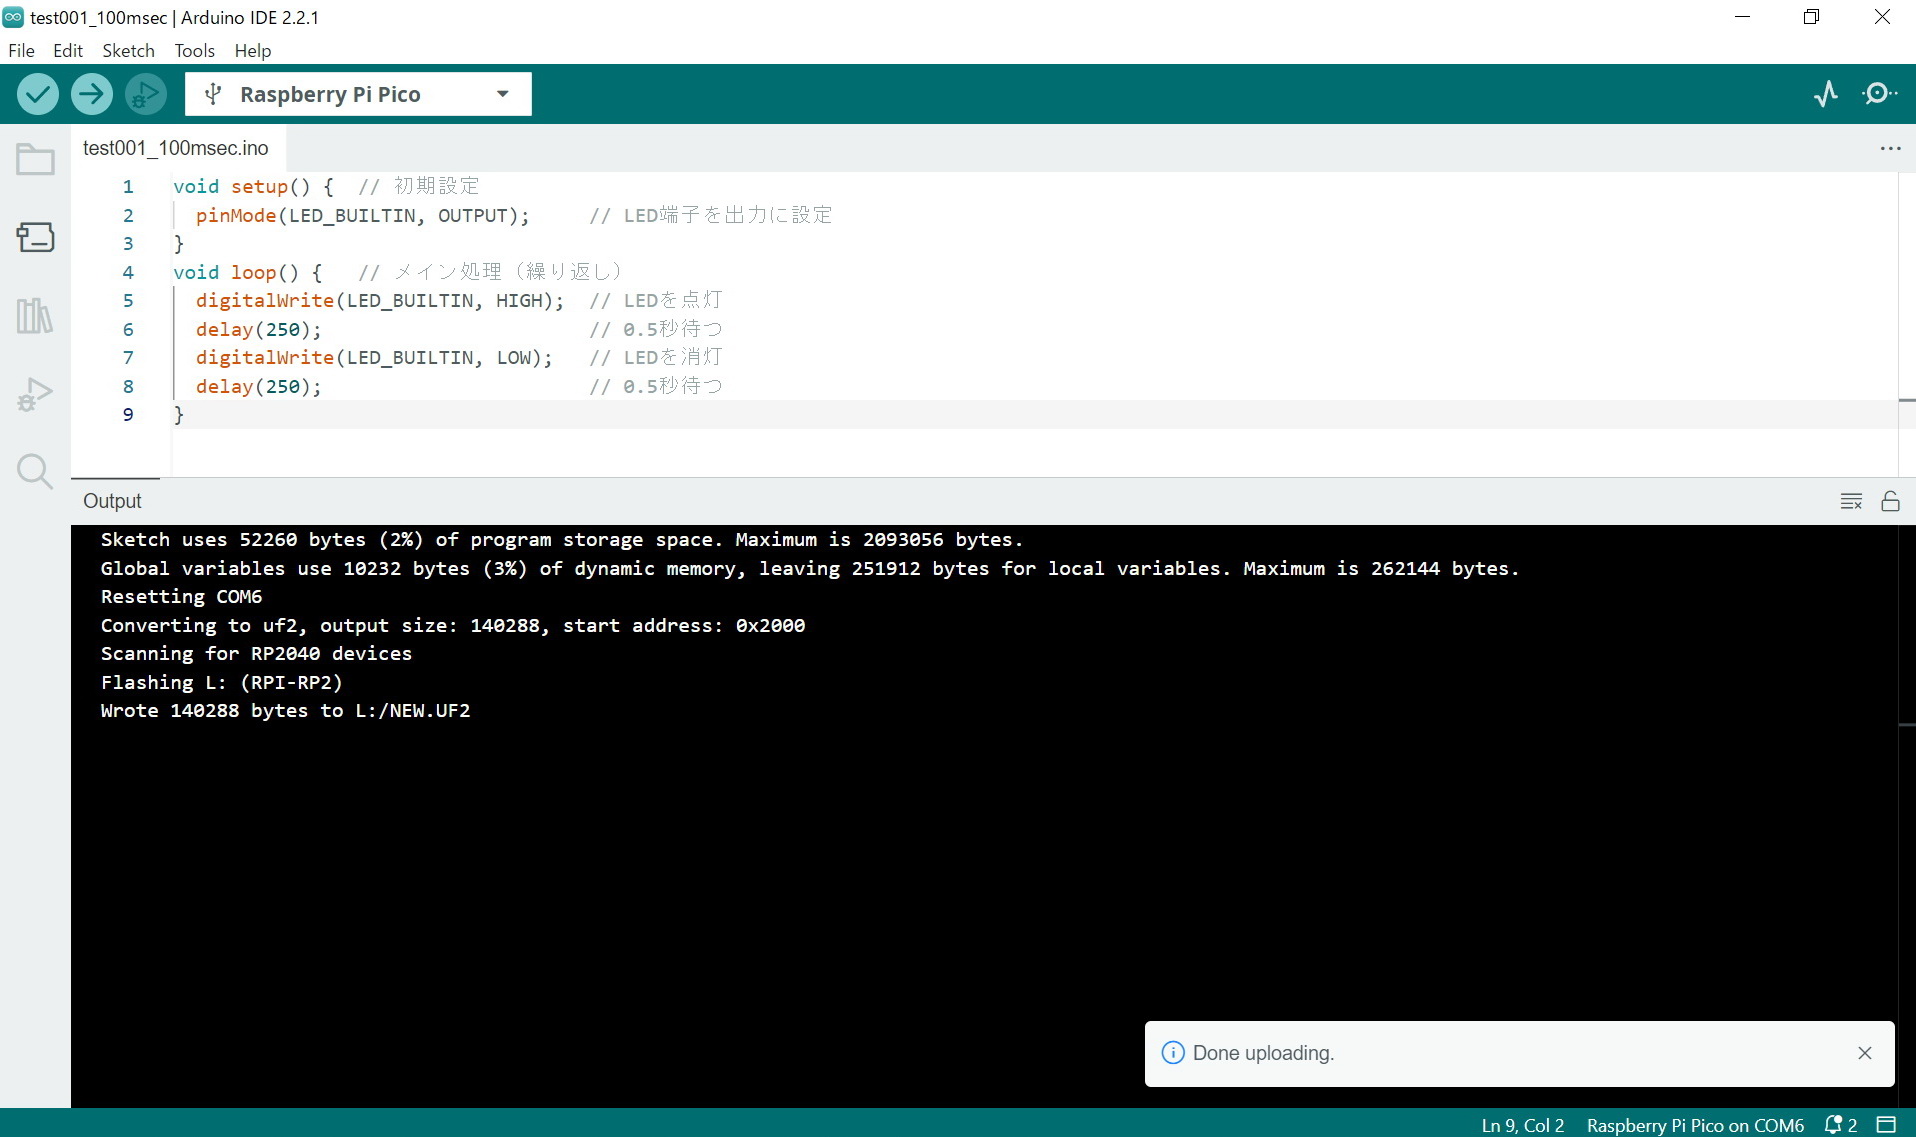The width and height of the screenshot is (1916, 1137).
Task: Click digitalWrite(LED_BUILTIN, HIGH) code
Action: (379, 301)
